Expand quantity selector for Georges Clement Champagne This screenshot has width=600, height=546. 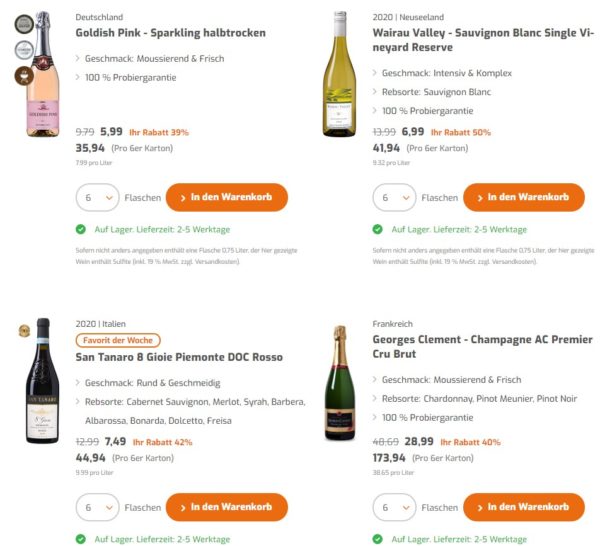coord(394,507)
